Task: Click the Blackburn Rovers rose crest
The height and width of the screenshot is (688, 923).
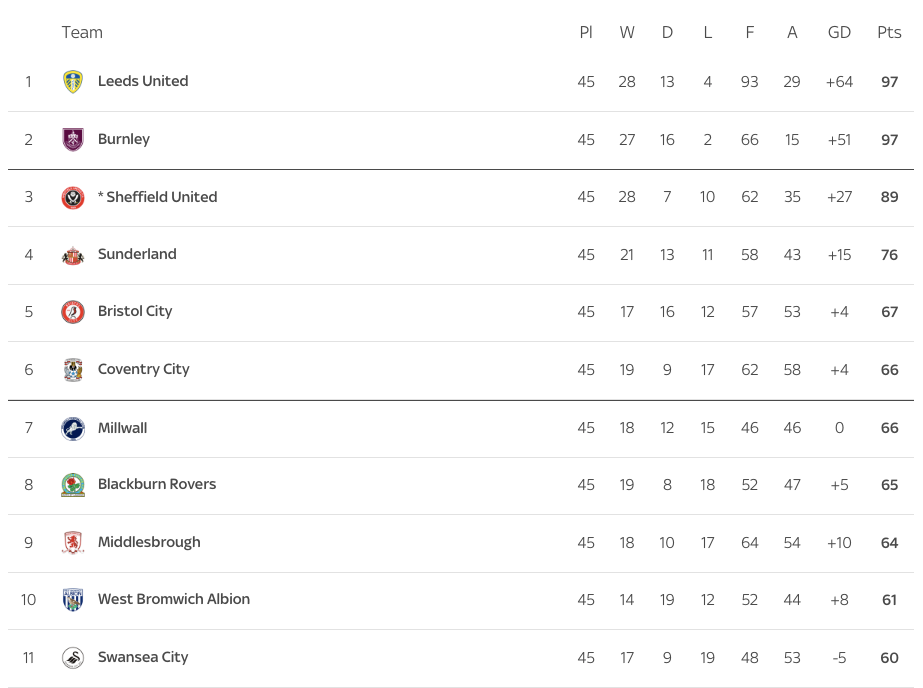Action: tap(73, 485)
